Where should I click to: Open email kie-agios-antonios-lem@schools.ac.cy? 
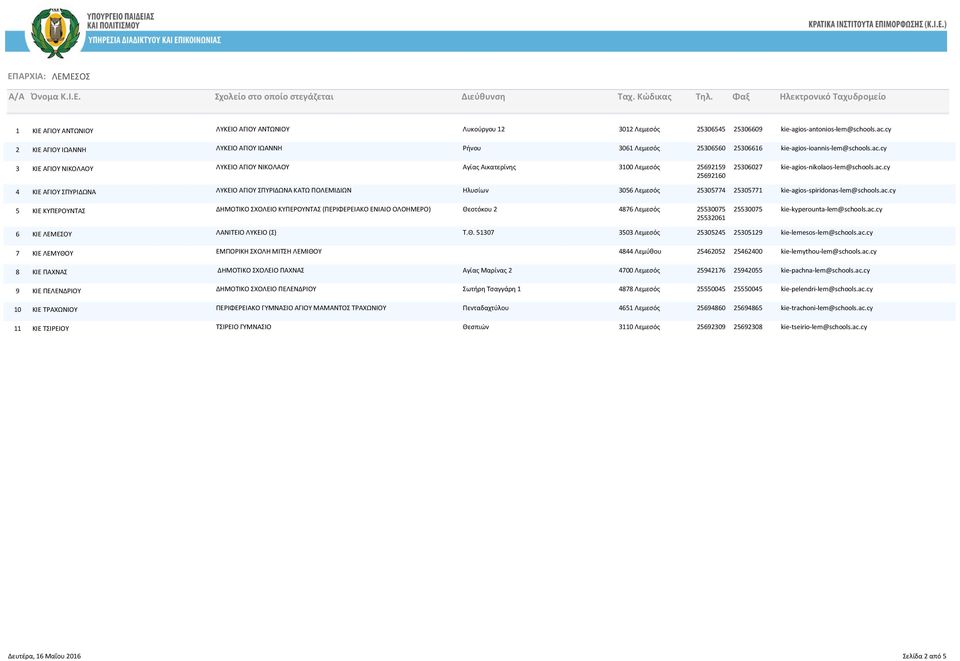pos(836,130)
